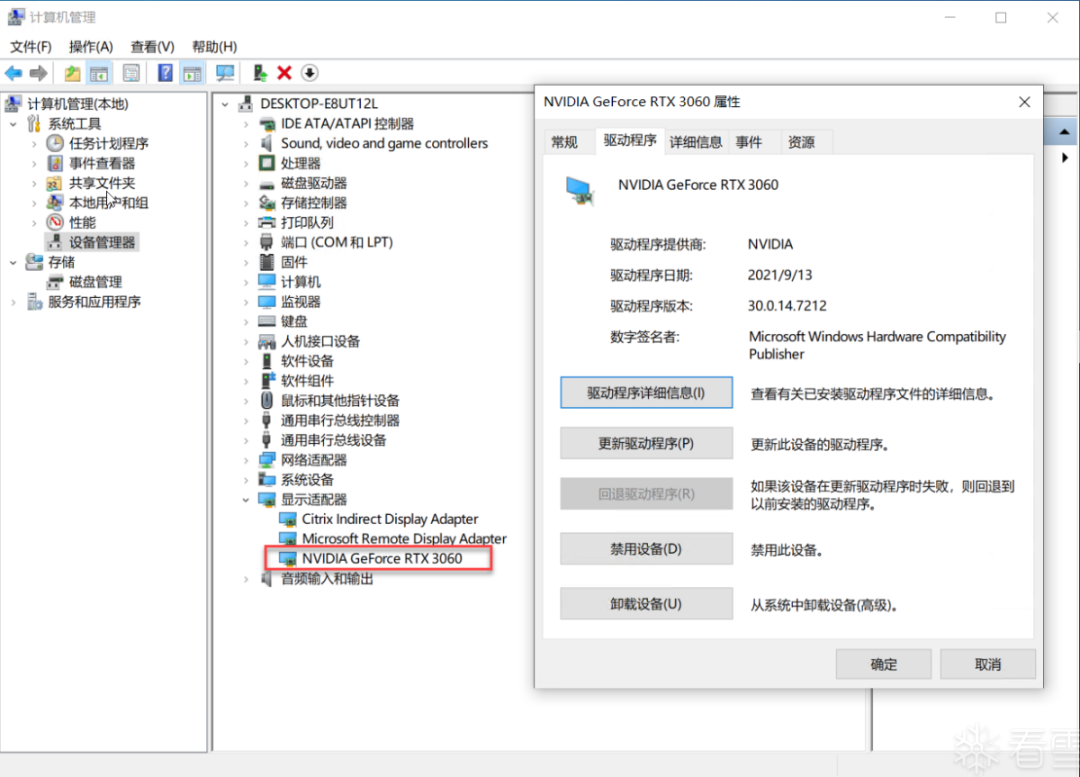Click 驱动程序详细信息(I) button
1080x777 pixels.
tap(646, 393)
